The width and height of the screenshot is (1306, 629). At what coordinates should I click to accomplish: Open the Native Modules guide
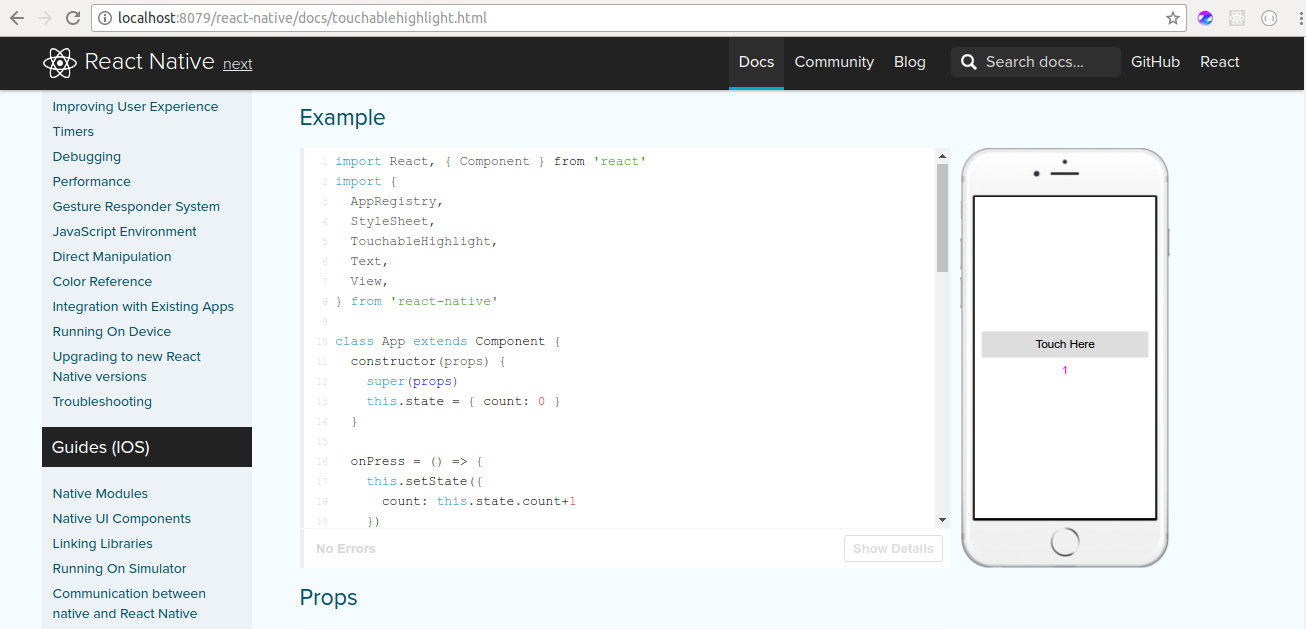click(100, 494)
